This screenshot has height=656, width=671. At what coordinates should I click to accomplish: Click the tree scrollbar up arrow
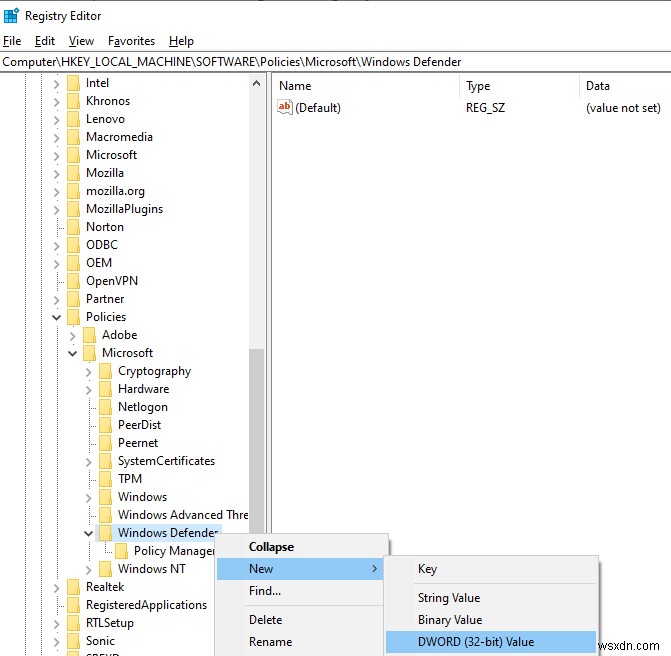tap(256, 83)
